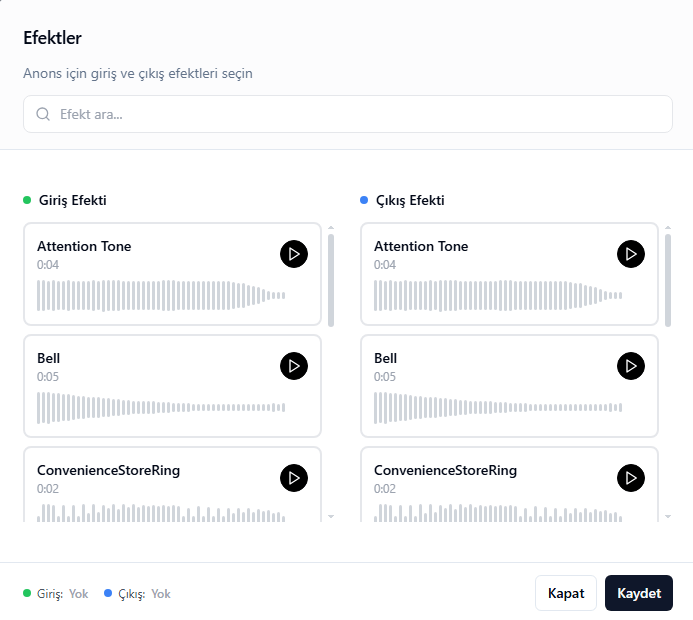Image resolution: width=693 pixels, height=620 pixels.
Task: Click the Attention Tone exit waveform
Action: (x=498, y=295)
